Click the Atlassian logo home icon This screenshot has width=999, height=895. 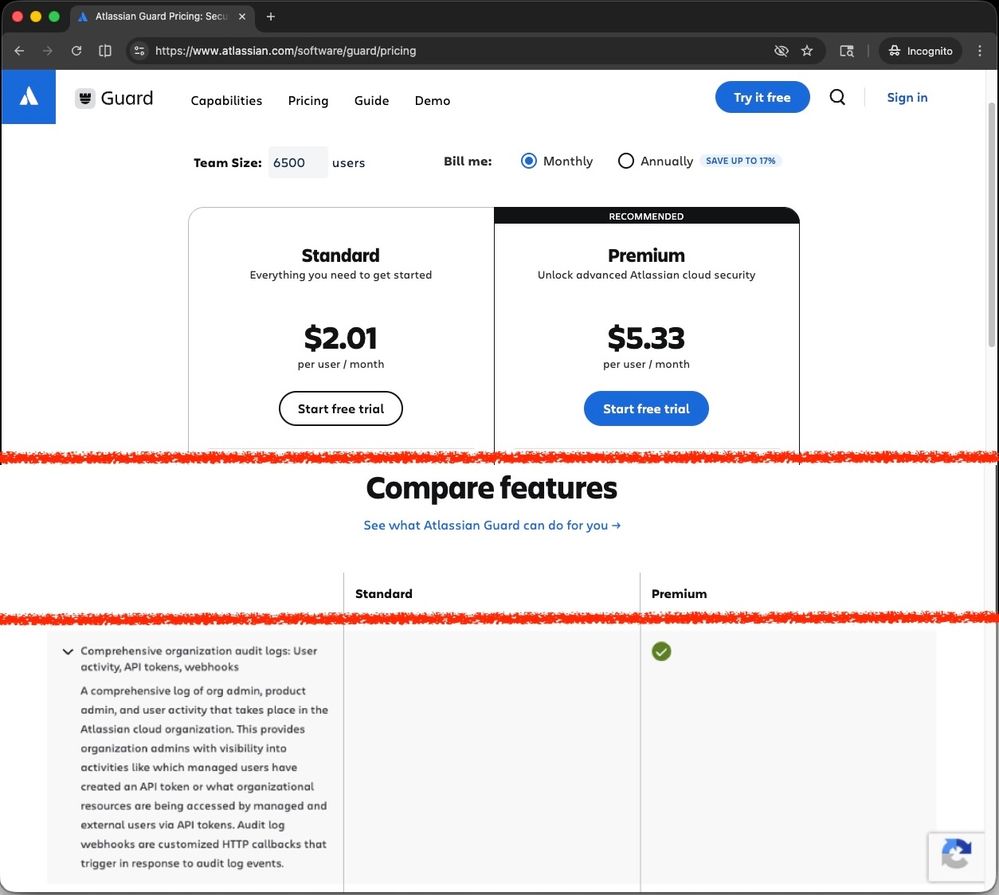(29, 97)
